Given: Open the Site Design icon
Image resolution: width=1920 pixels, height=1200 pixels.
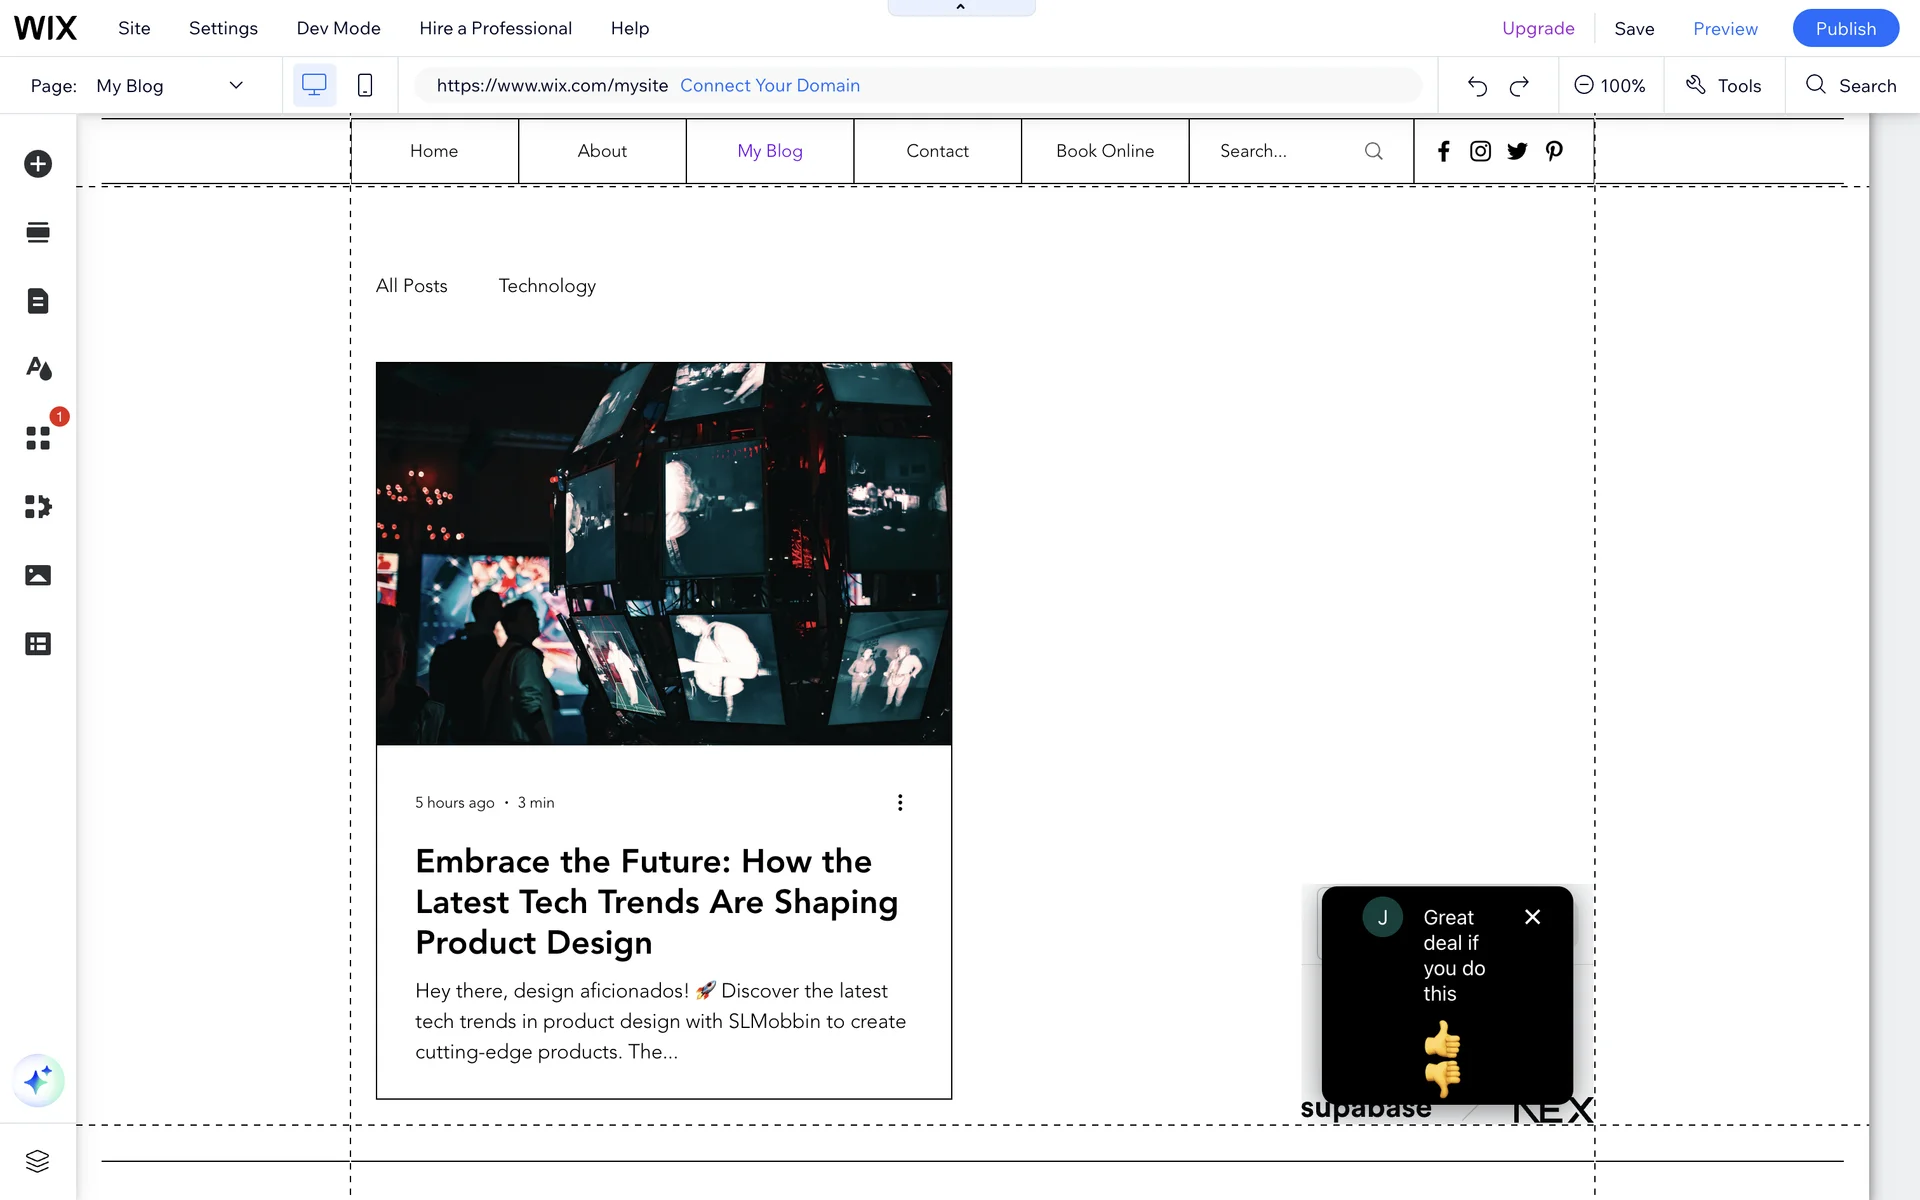Looking at the screenshot, I should click(x=38, y=369).
